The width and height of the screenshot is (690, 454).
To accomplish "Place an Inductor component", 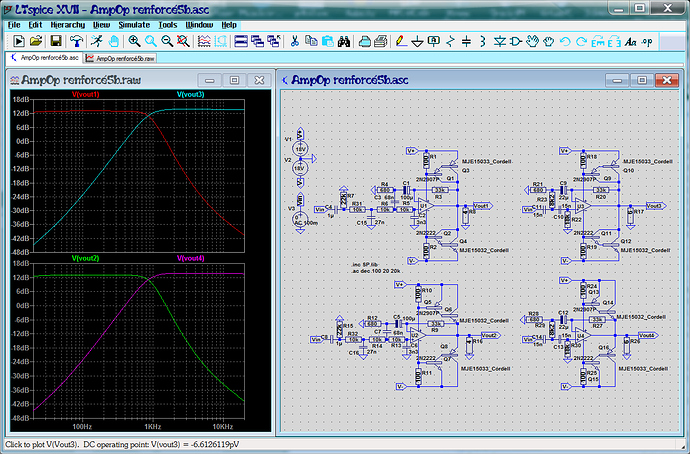I will [x=482, y=41].
